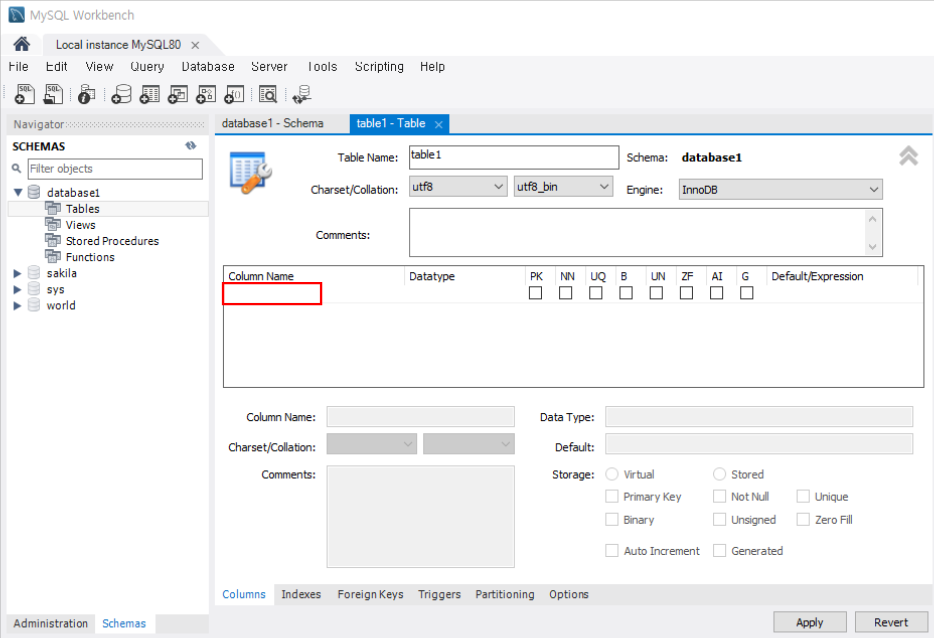The width and height of the screenshot is (934, 638).
Task: Open the Database menu
Action: tap(207, 66)
